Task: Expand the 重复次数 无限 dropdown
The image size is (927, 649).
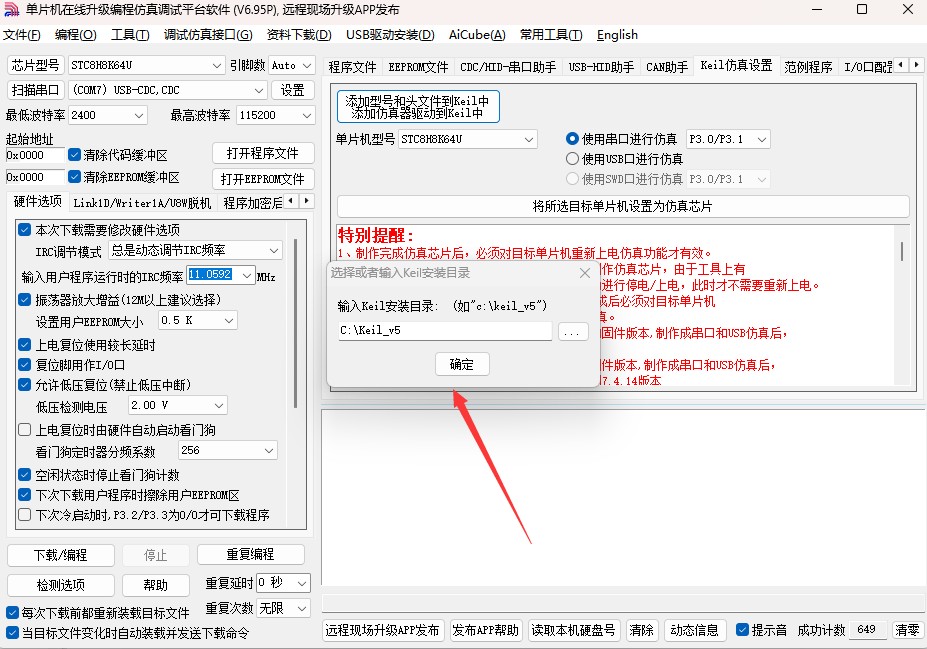Action: click(x=302, y=608)
